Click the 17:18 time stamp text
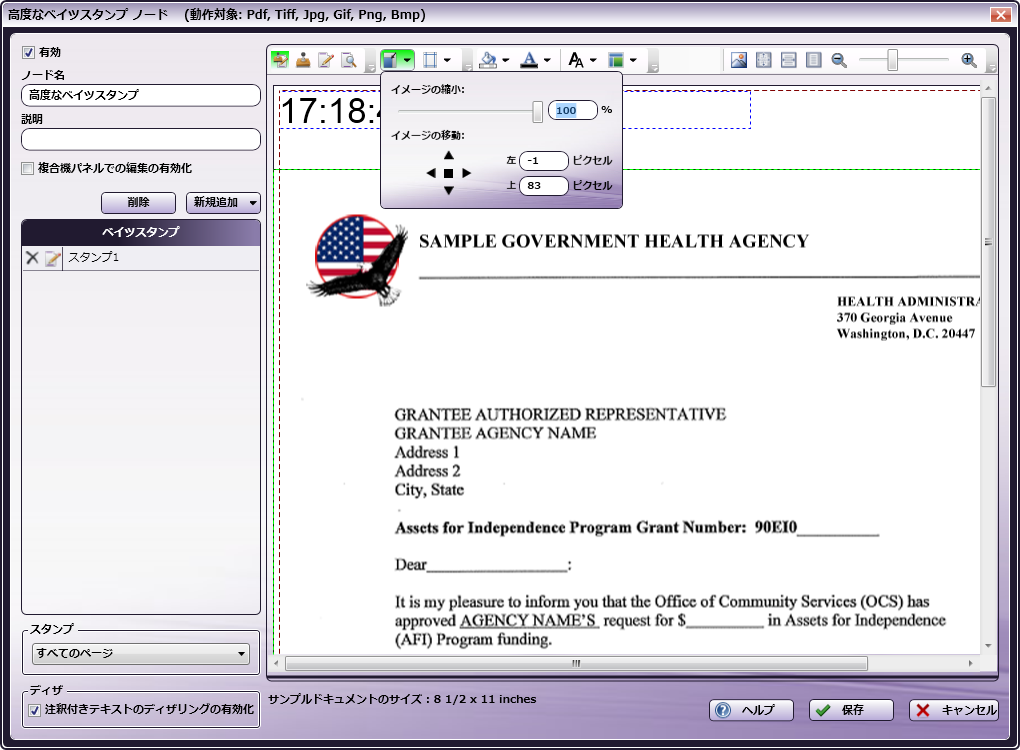This screenshot has height=750, width=1020. tap(330, 111)
